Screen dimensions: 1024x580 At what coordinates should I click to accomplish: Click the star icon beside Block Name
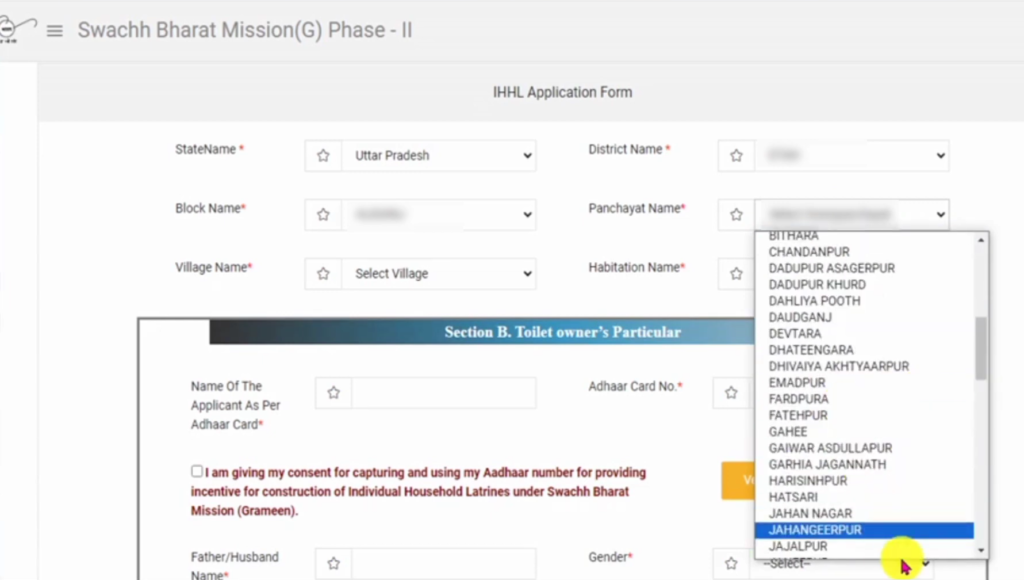[x=323, y=214]
